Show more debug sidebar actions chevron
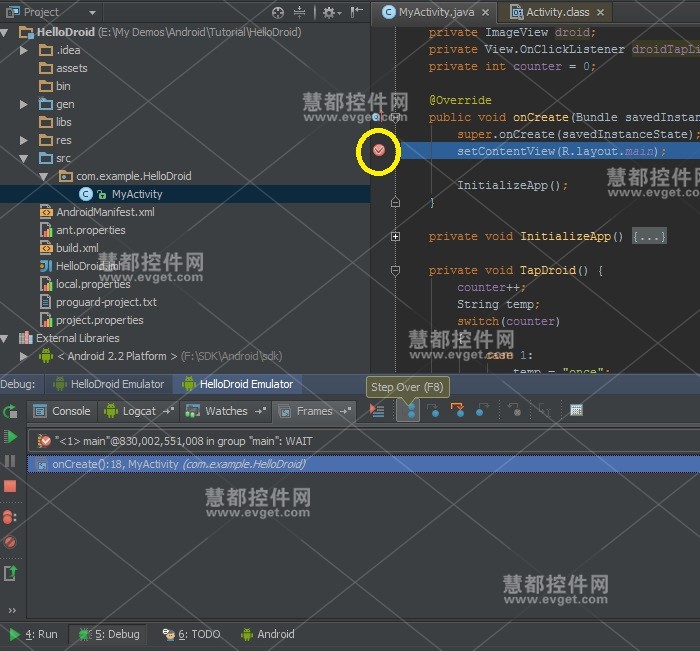This screenshot has height=651, width=700. pyautogui.click(x=12, y=610)
